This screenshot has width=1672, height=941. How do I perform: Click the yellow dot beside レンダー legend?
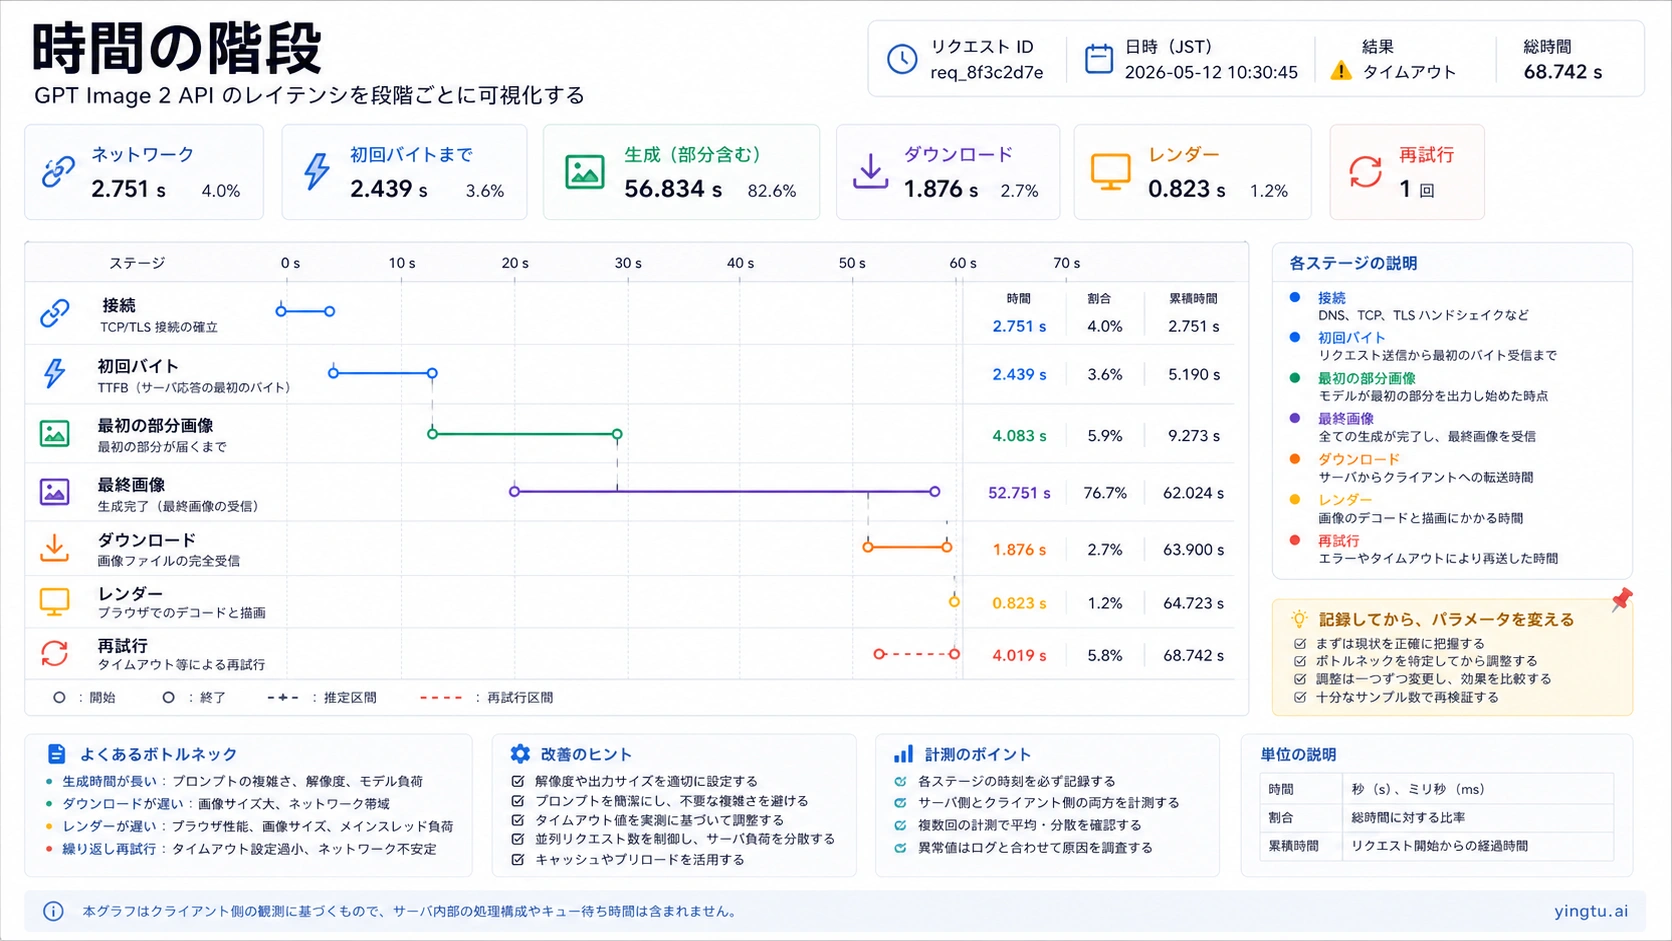pyautogui.click(x=1295, y=499)
